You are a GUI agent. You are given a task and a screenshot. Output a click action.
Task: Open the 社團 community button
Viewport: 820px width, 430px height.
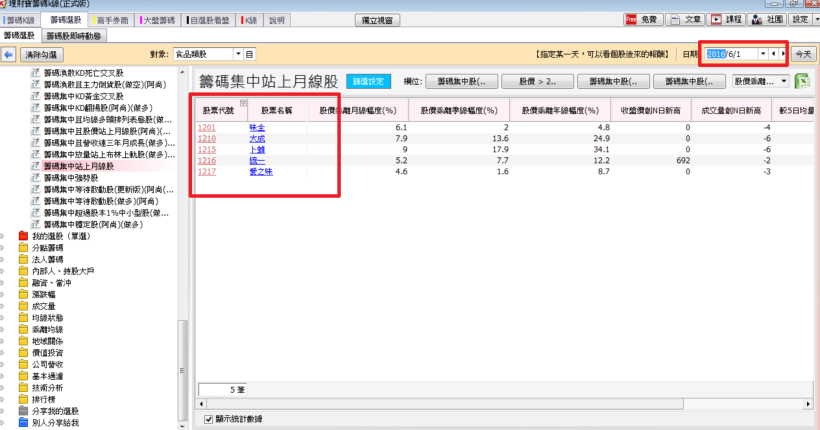767,20
